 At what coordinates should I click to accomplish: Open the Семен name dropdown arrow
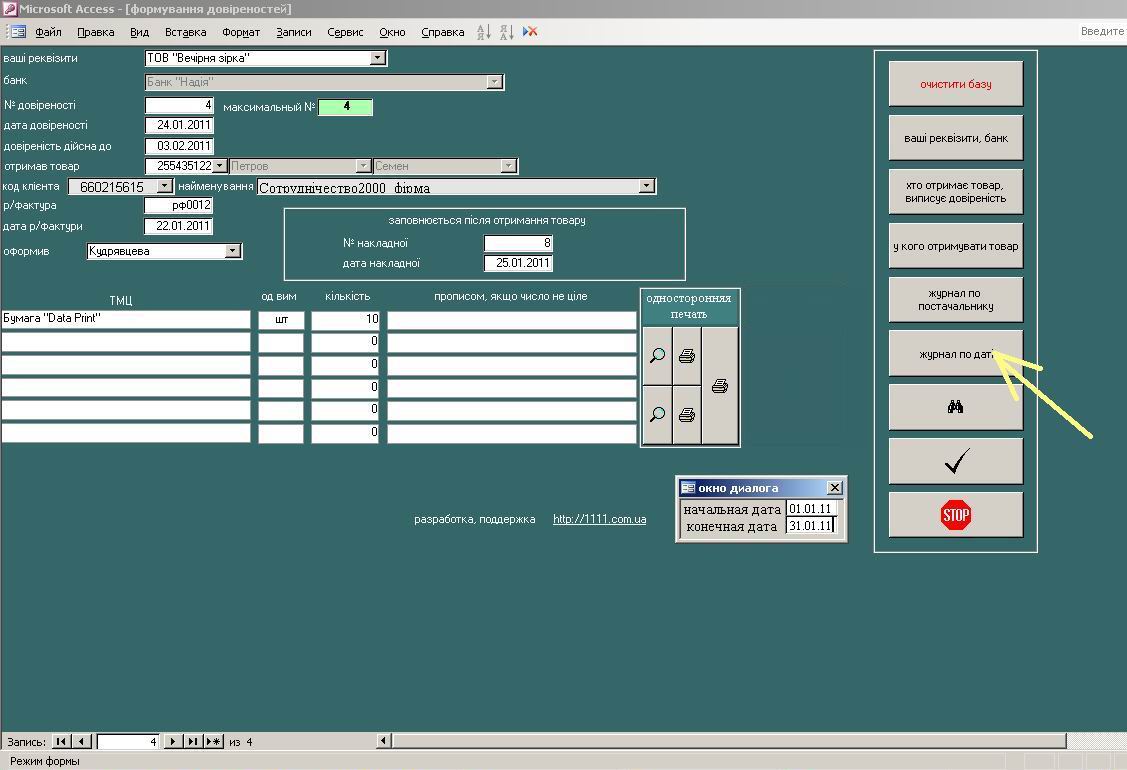tap(508, 166)
